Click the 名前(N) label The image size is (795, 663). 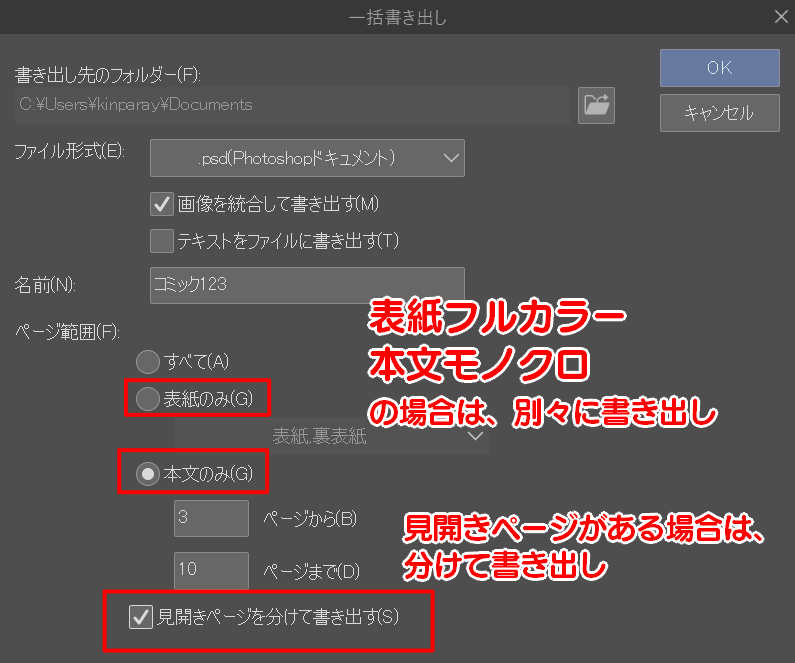[x=45, y=285]
